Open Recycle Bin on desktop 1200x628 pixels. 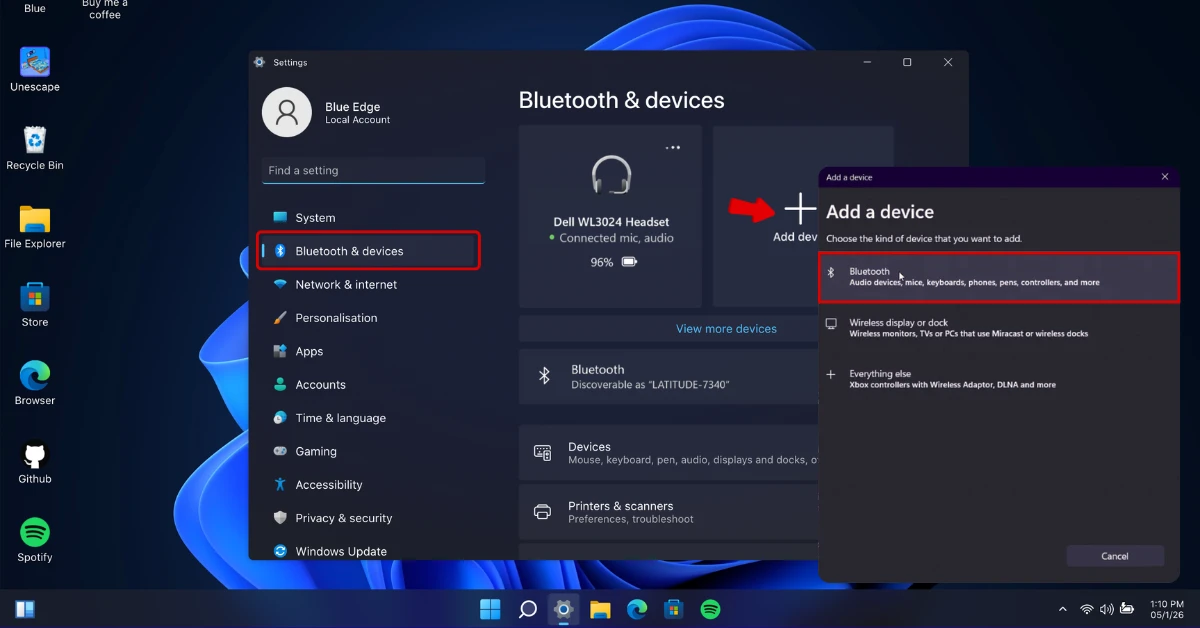click(x=35, y=148)
